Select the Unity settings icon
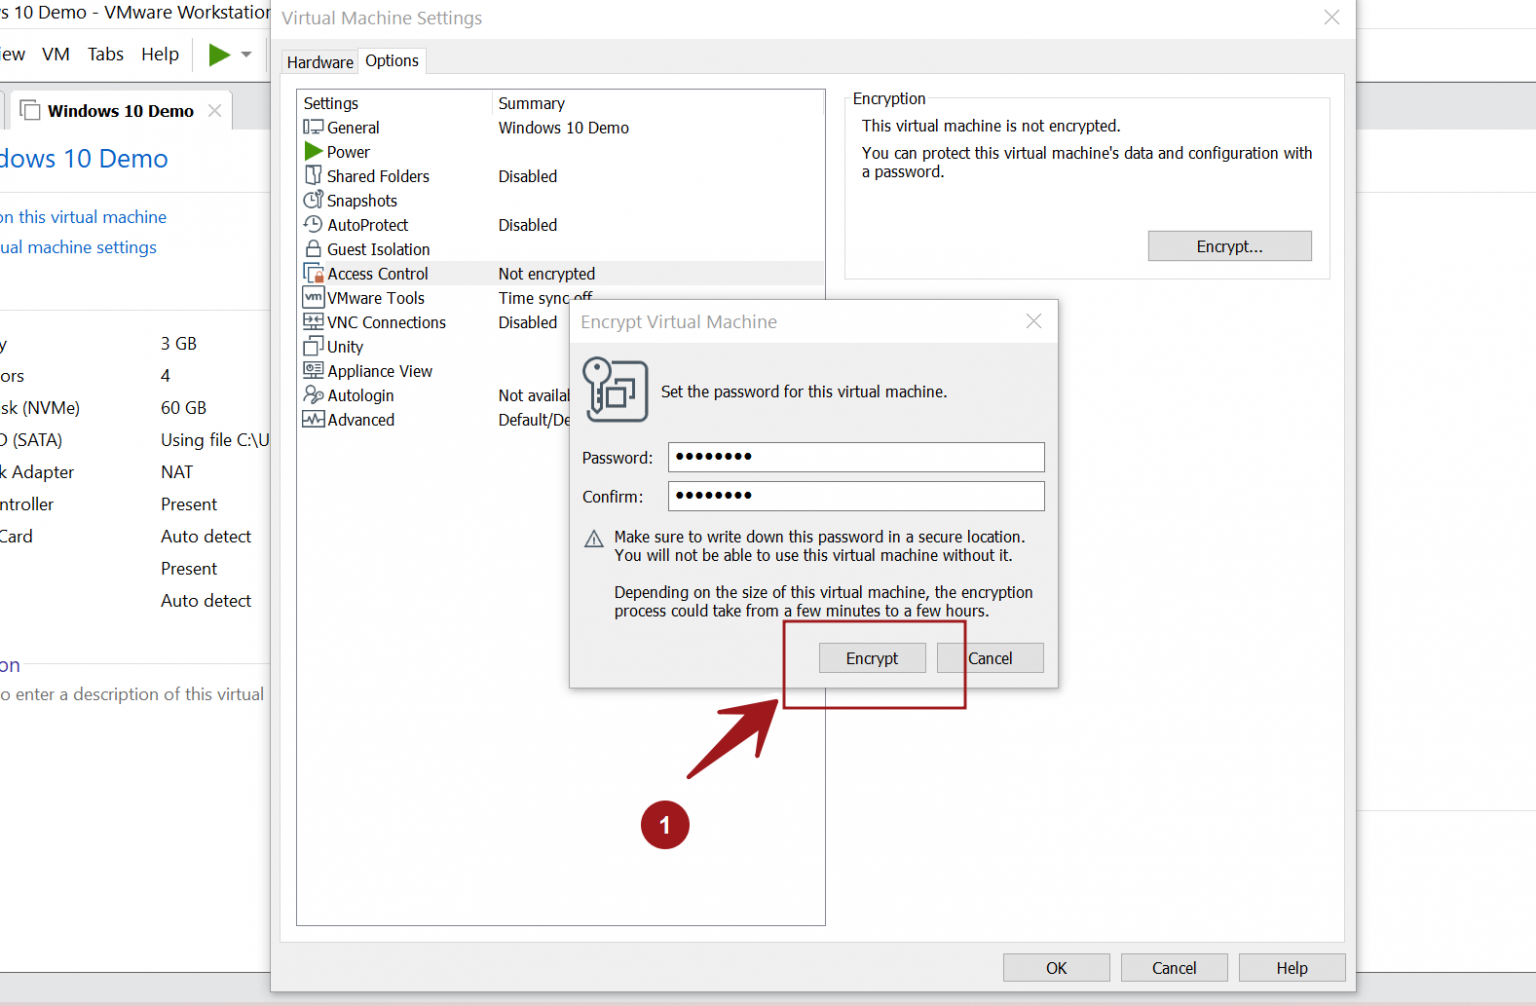 pos(313,346)
